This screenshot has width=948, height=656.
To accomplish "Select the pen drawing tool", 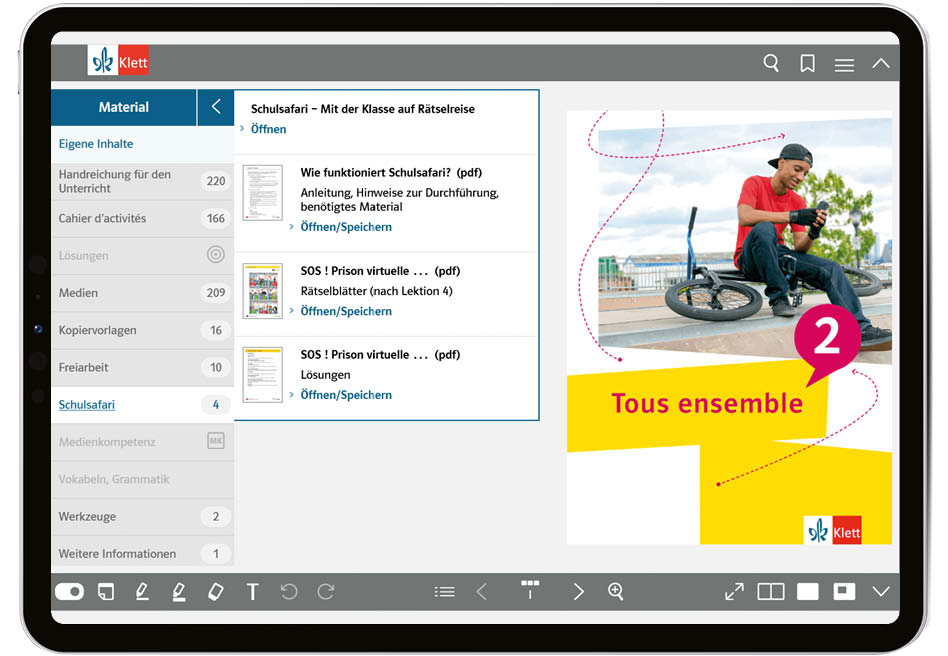I will [142, 591].
